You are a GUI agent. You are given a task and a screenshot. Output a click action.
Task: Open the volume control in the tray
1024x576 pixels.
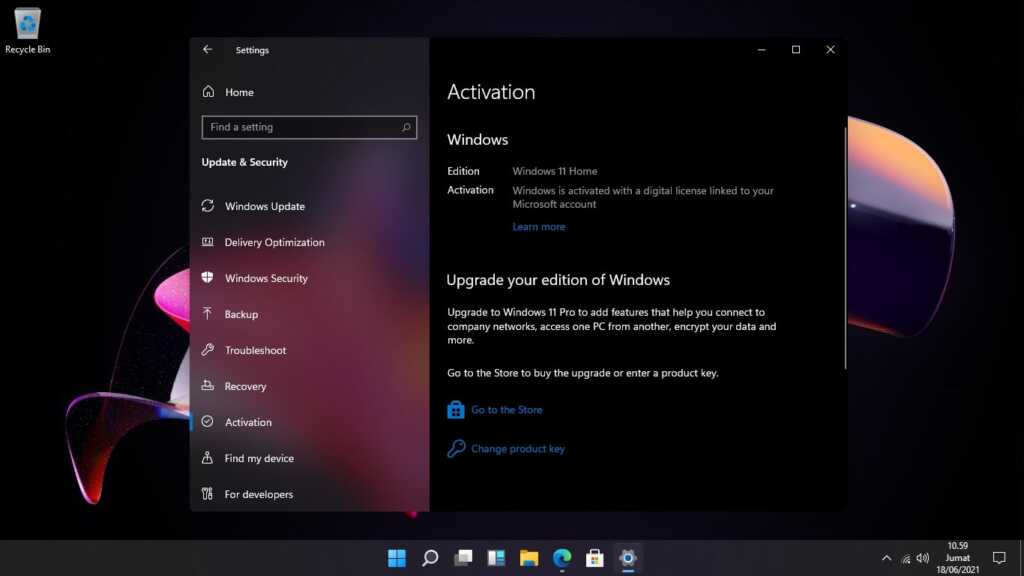[x=923, y=558]
